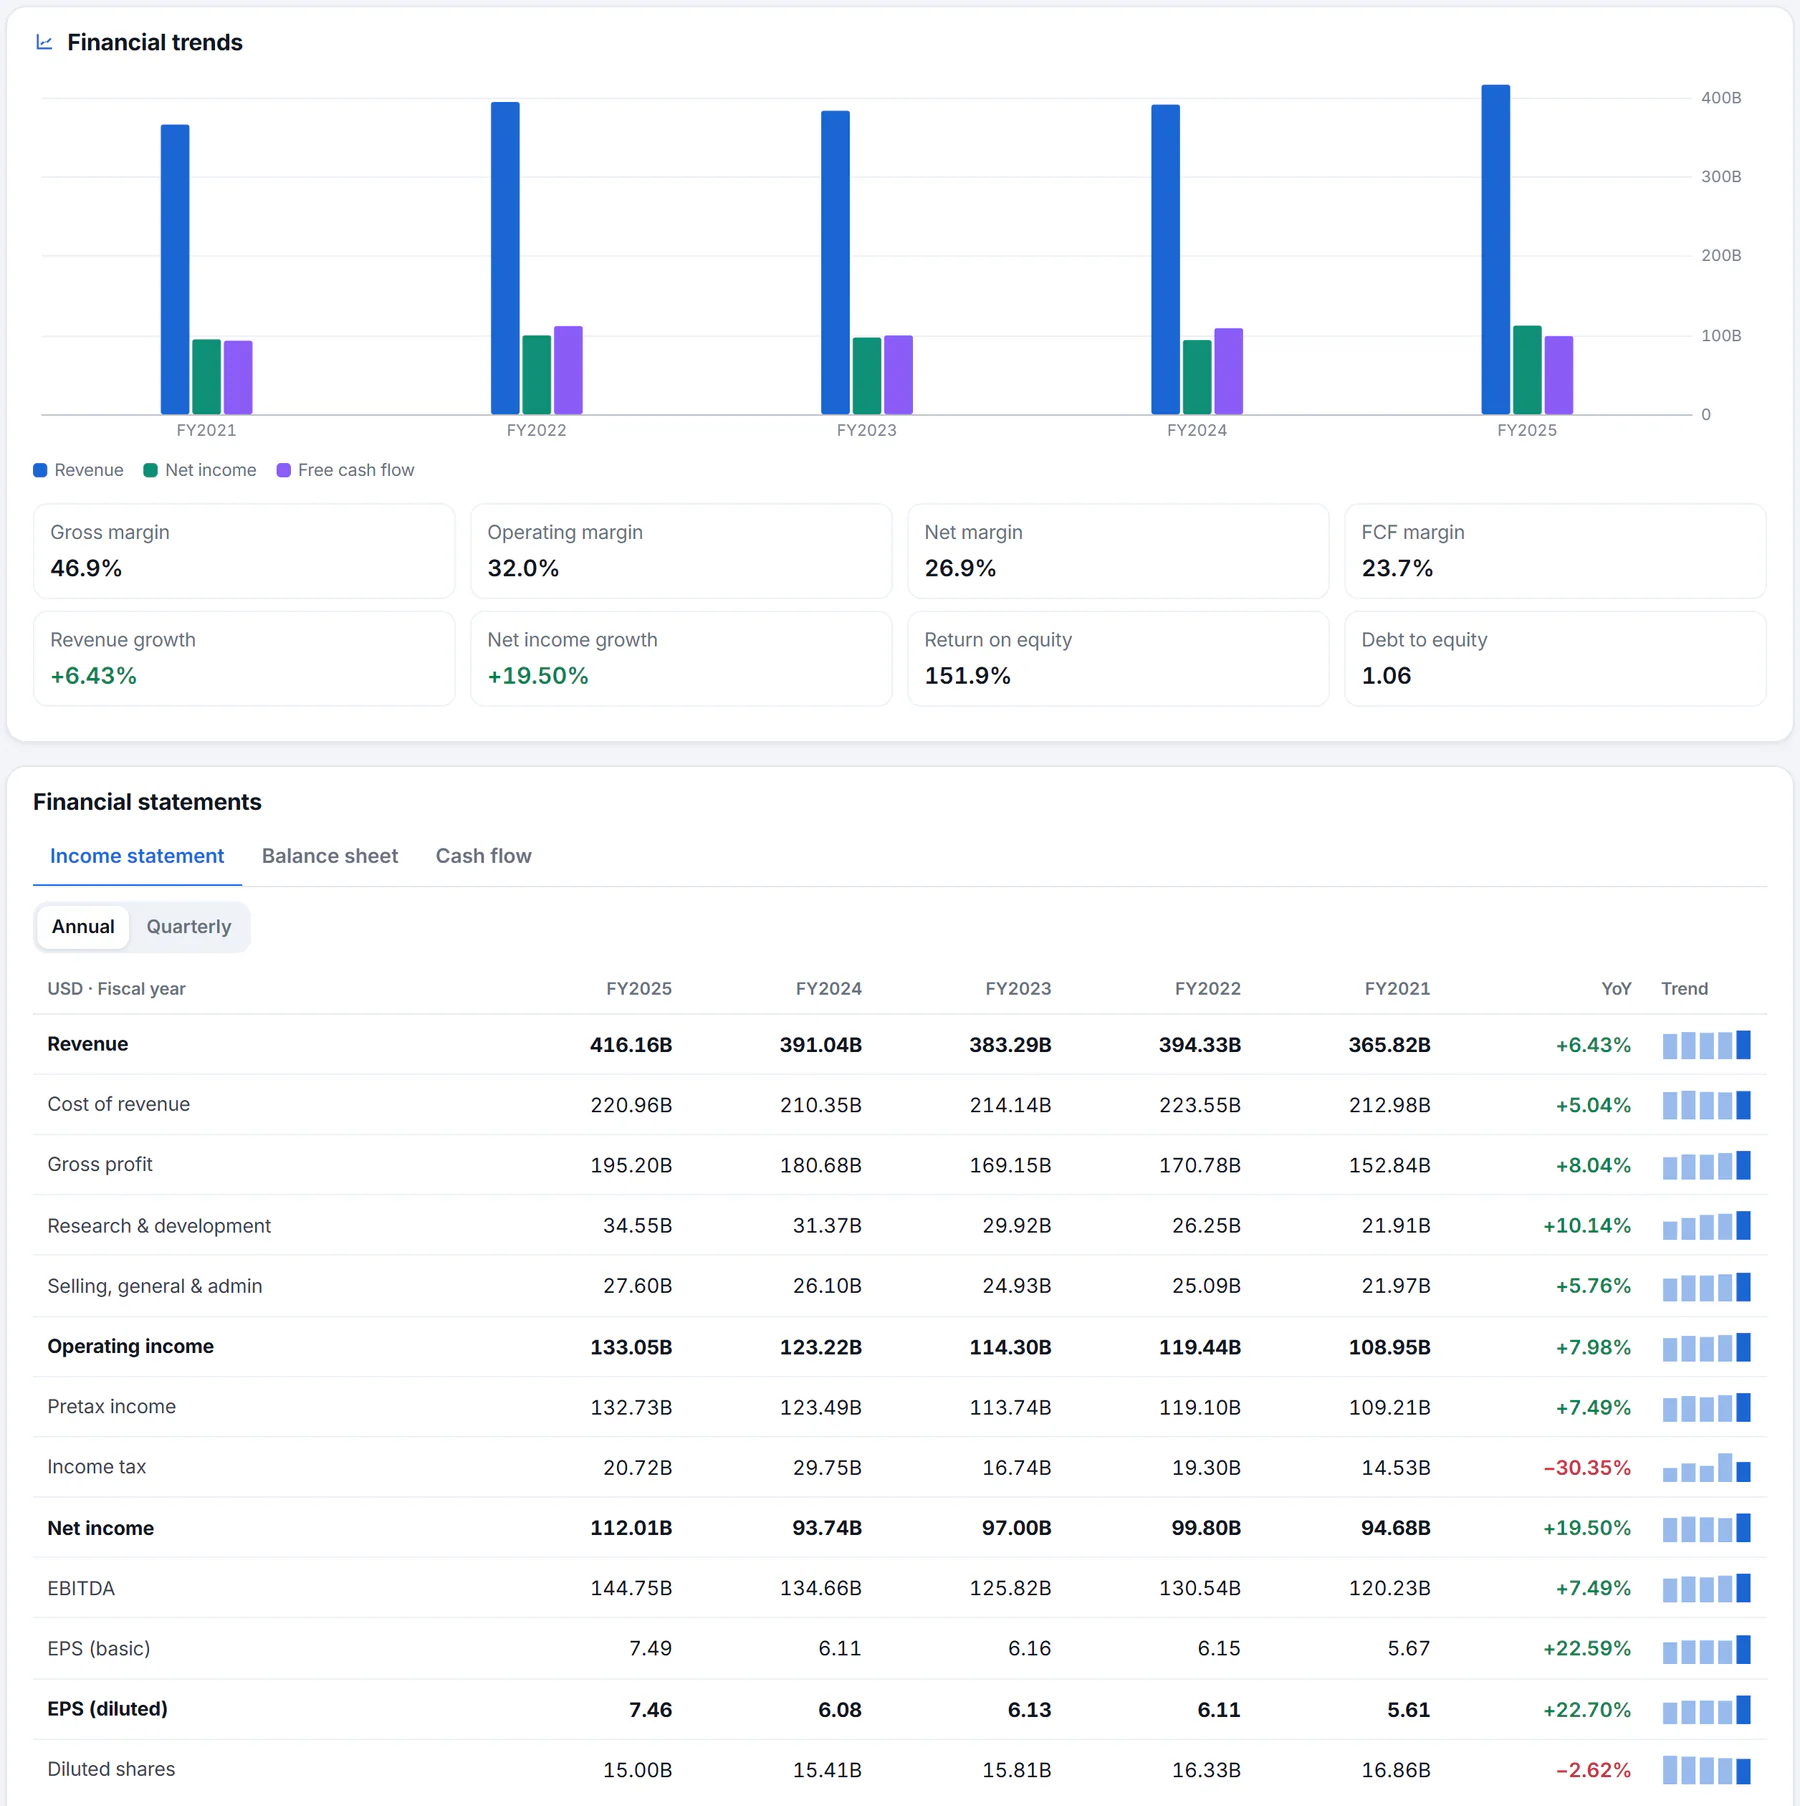This screenshot has height=1806, width=1800.
Task: Click the Debt to equity 1.06 card
Action: 1555,659
